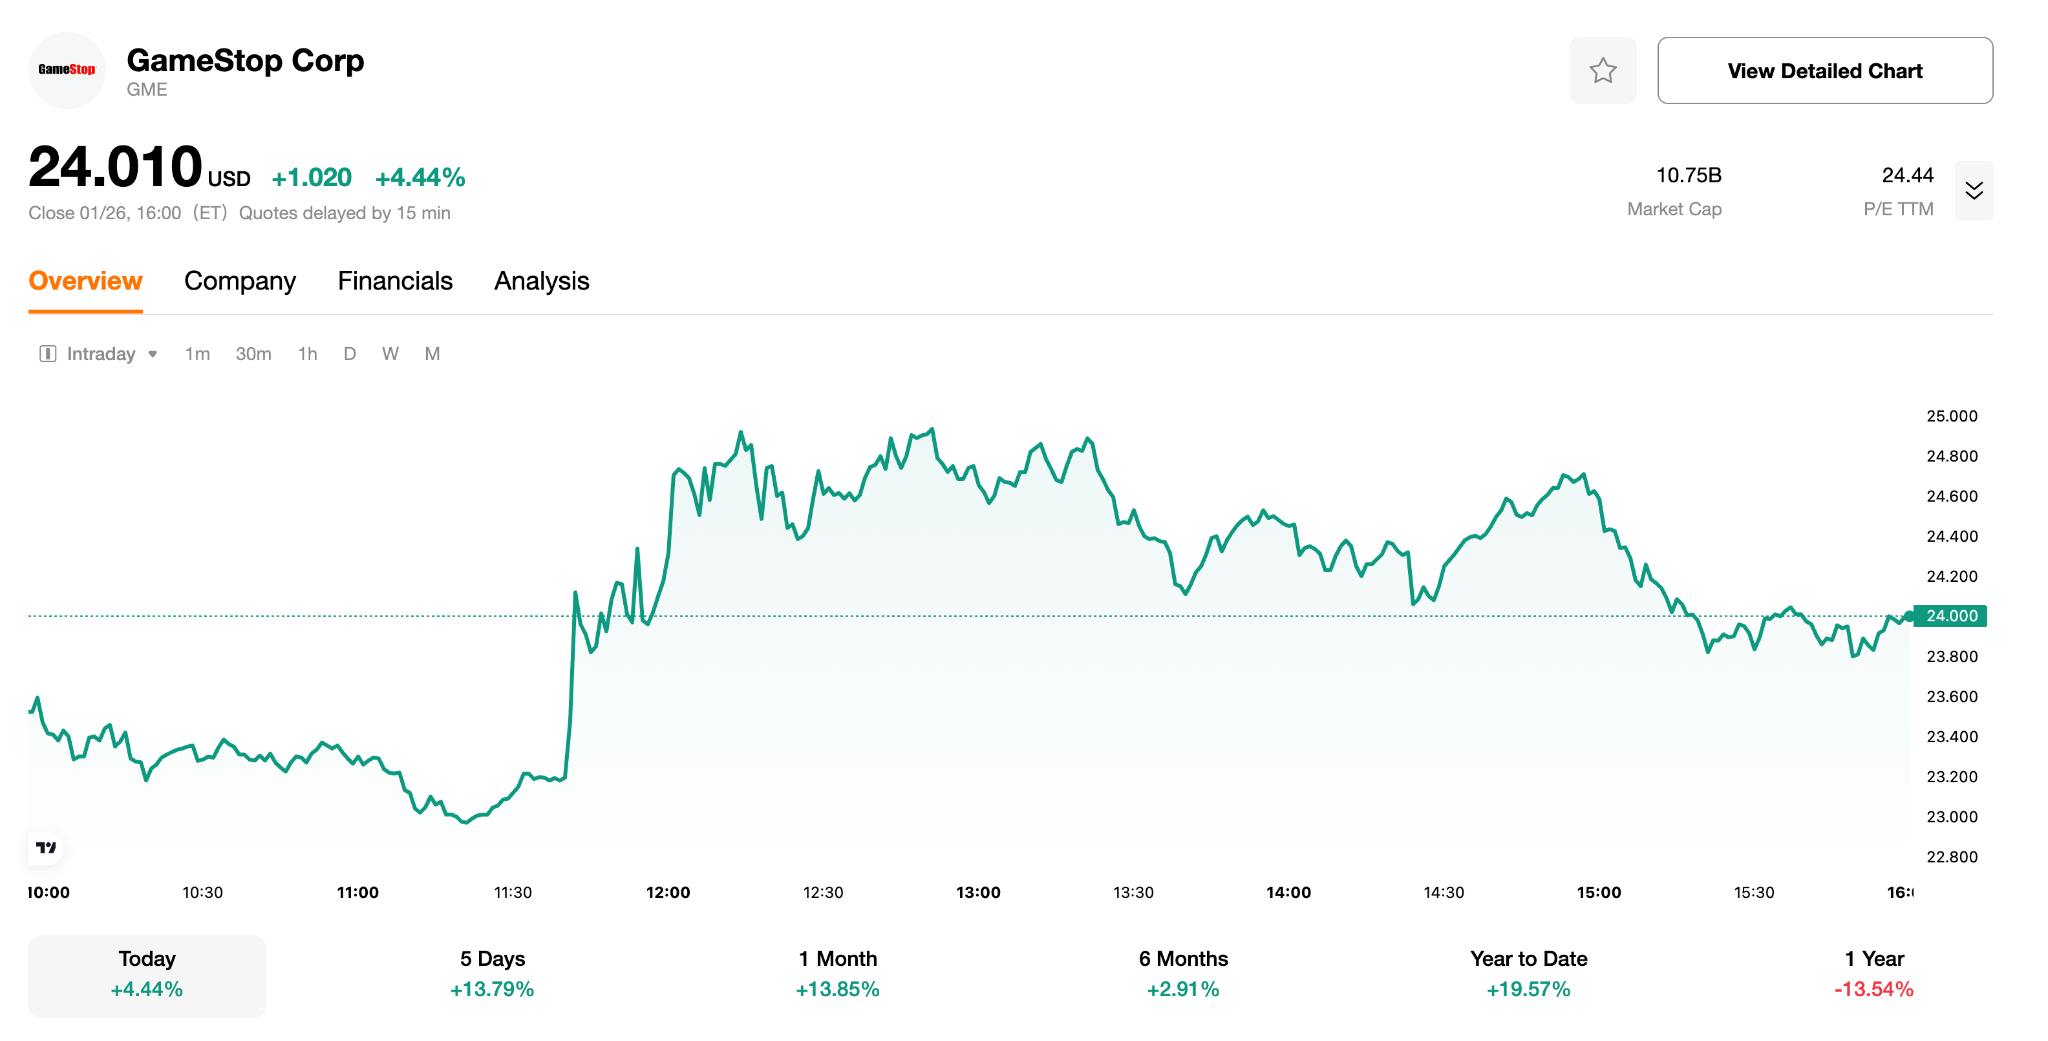Open the Intraday dropdown arrow
Screen dimensions: 2048x1041
click(x=153, y=354)
